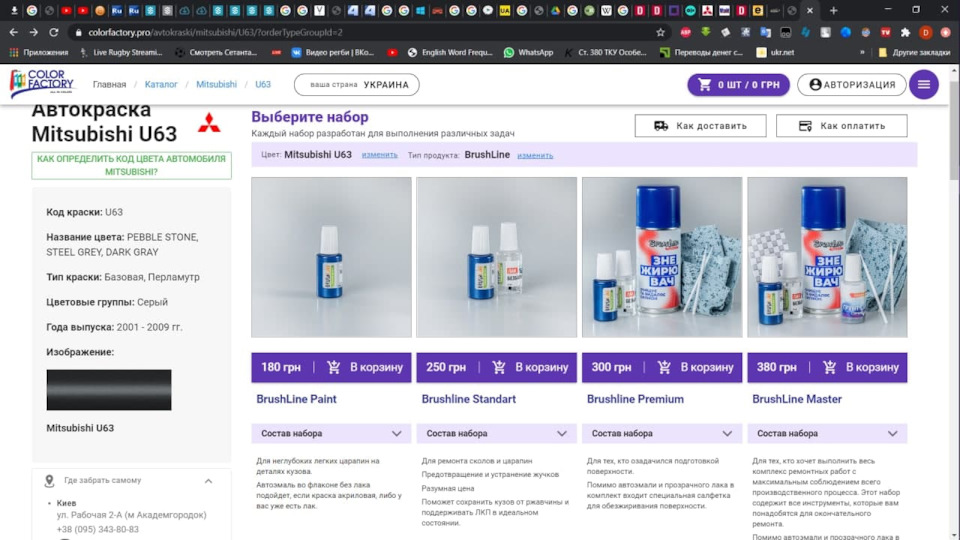
Task: Open the cart 0 ШТ / 0 ГРН
Action: pos(738,84)
